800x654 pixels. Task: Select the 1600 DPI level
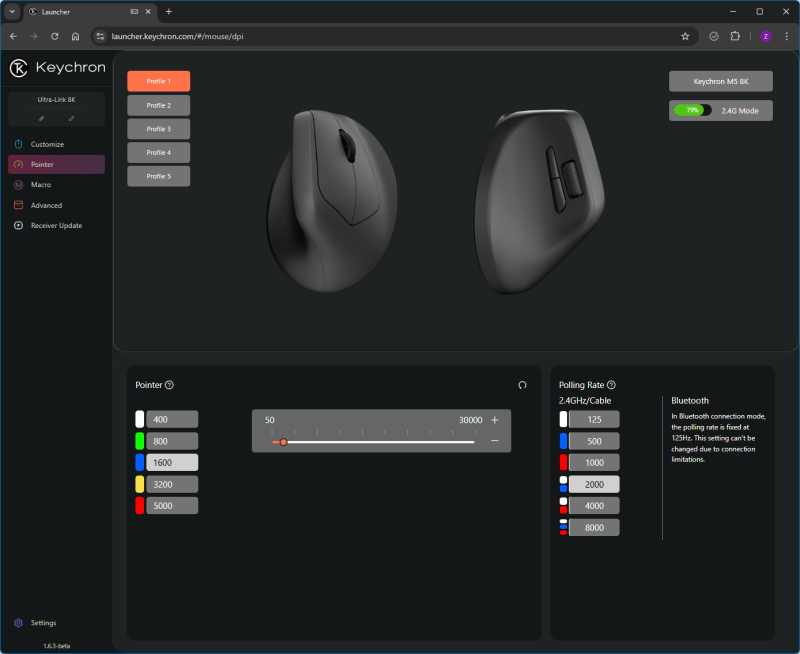172,463
